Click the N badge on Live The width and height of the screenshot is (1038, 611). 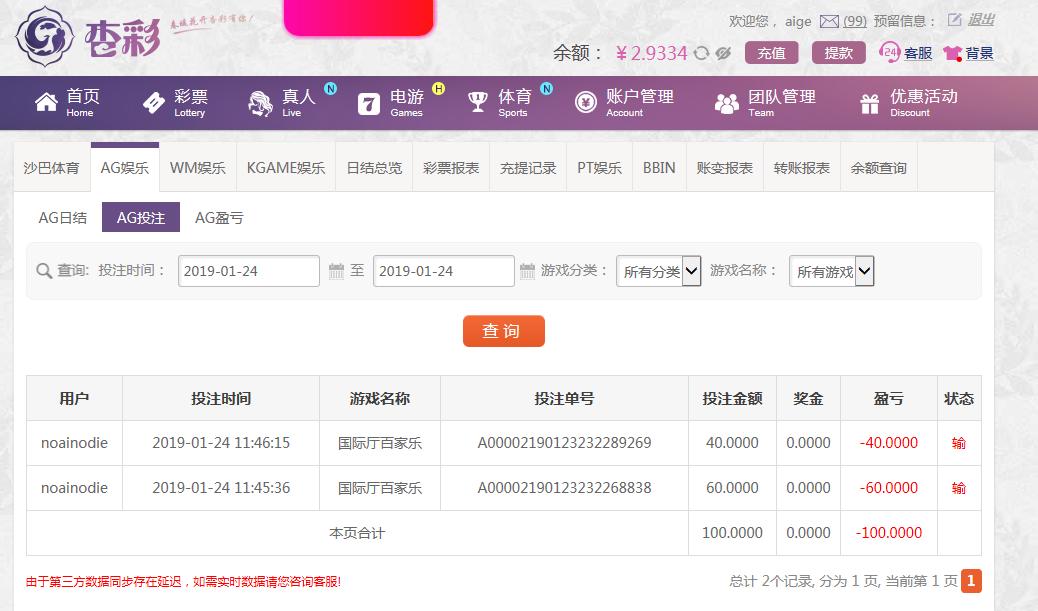click(330, 88)
